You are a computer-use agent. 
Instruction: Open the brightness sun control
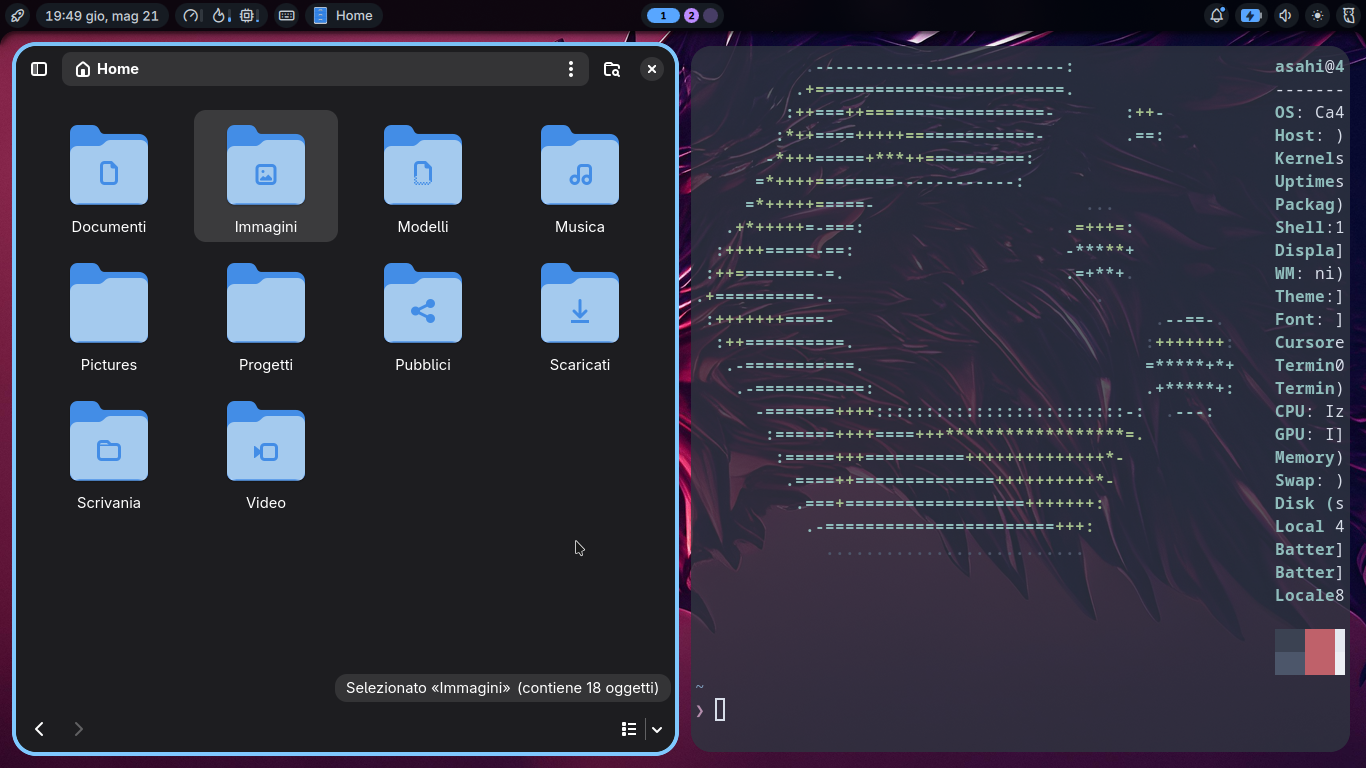point(1318,16)
